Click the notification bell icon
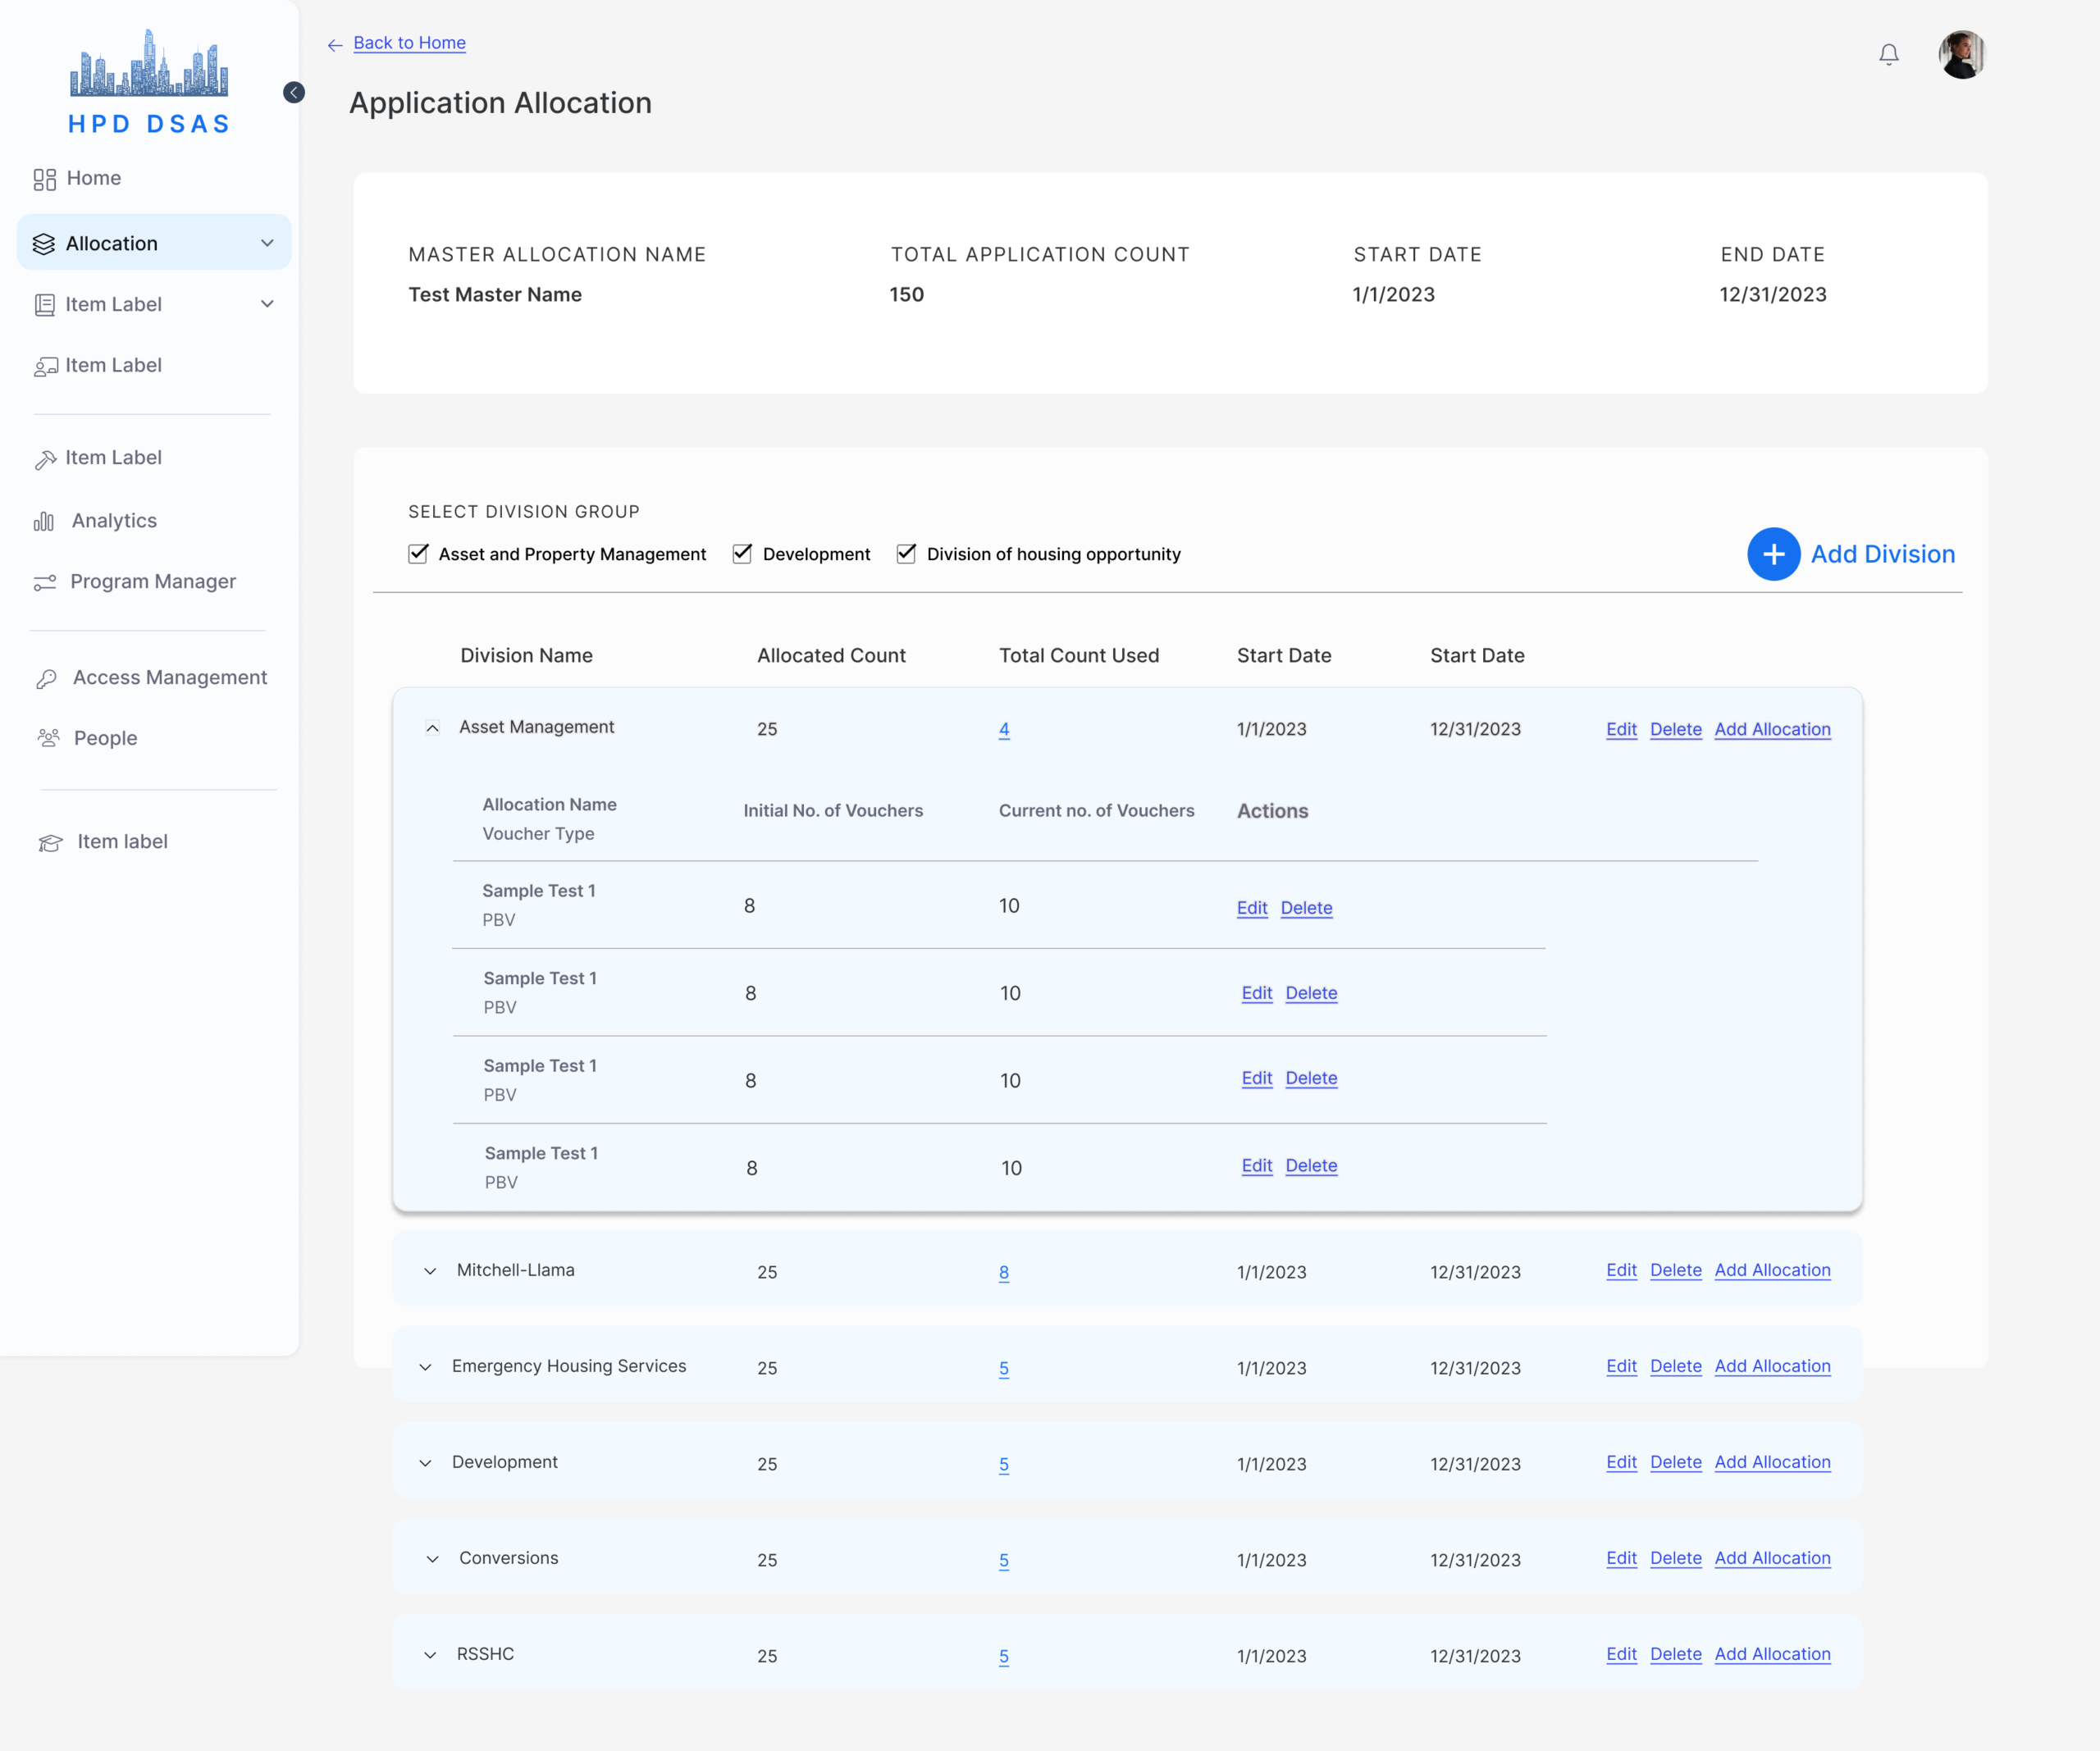 click(1888, 54)
